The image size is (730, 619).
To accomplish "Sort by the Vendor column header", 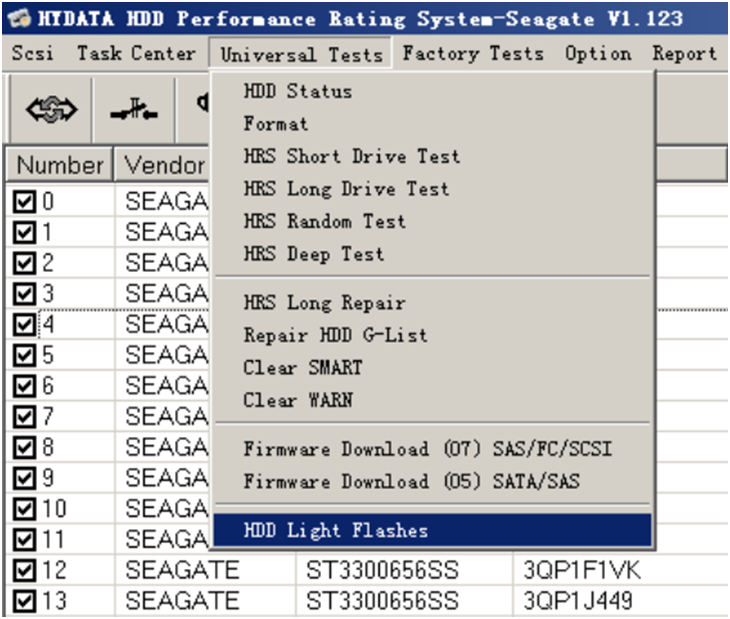I will click(163, 165).
